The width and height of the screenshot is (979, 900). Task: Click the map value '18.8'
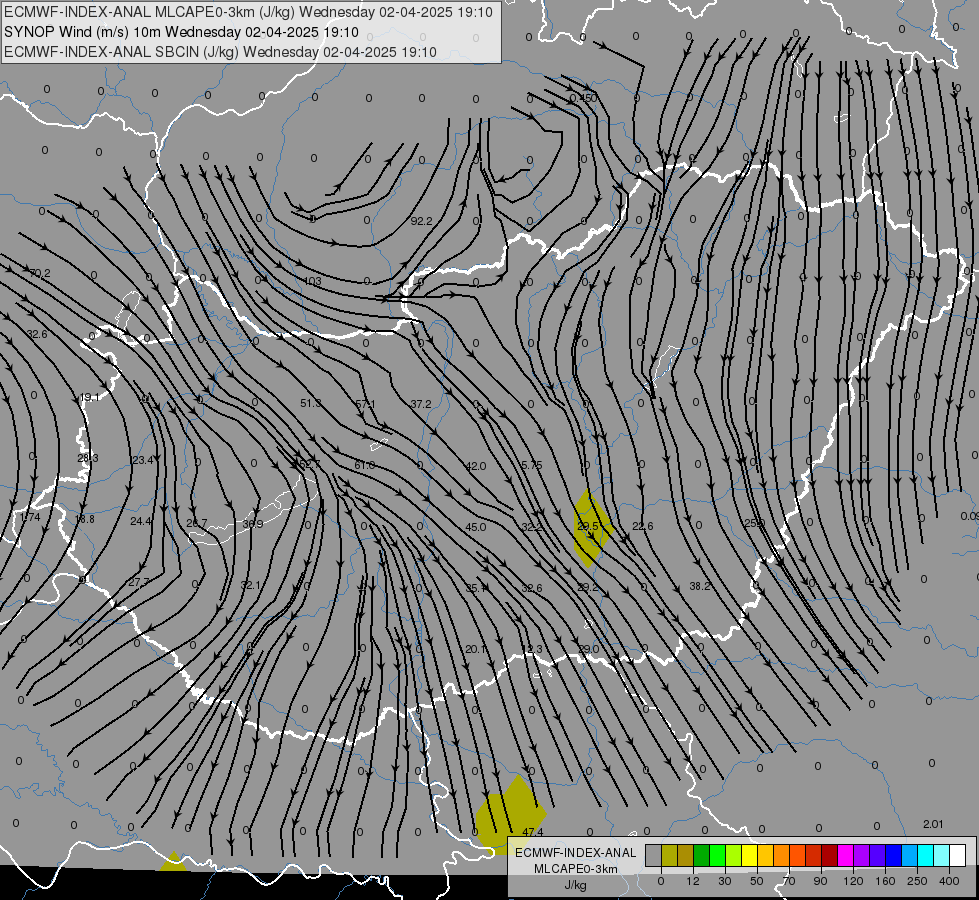point(85,520)
